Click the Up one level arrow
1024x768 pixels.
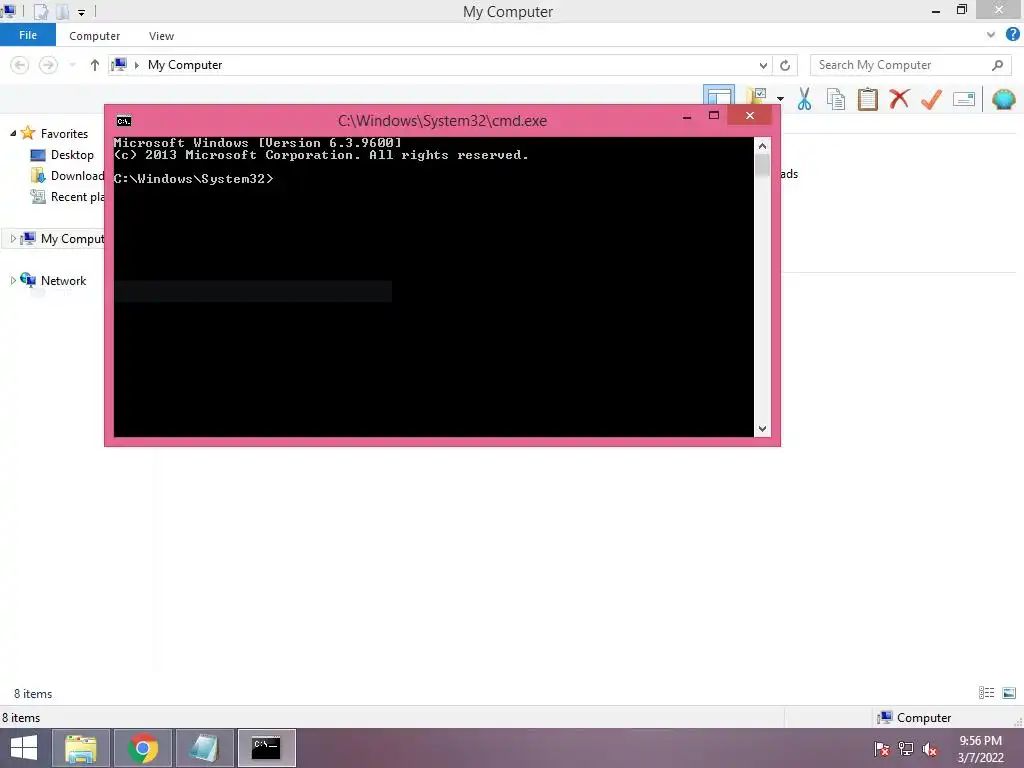95,65
